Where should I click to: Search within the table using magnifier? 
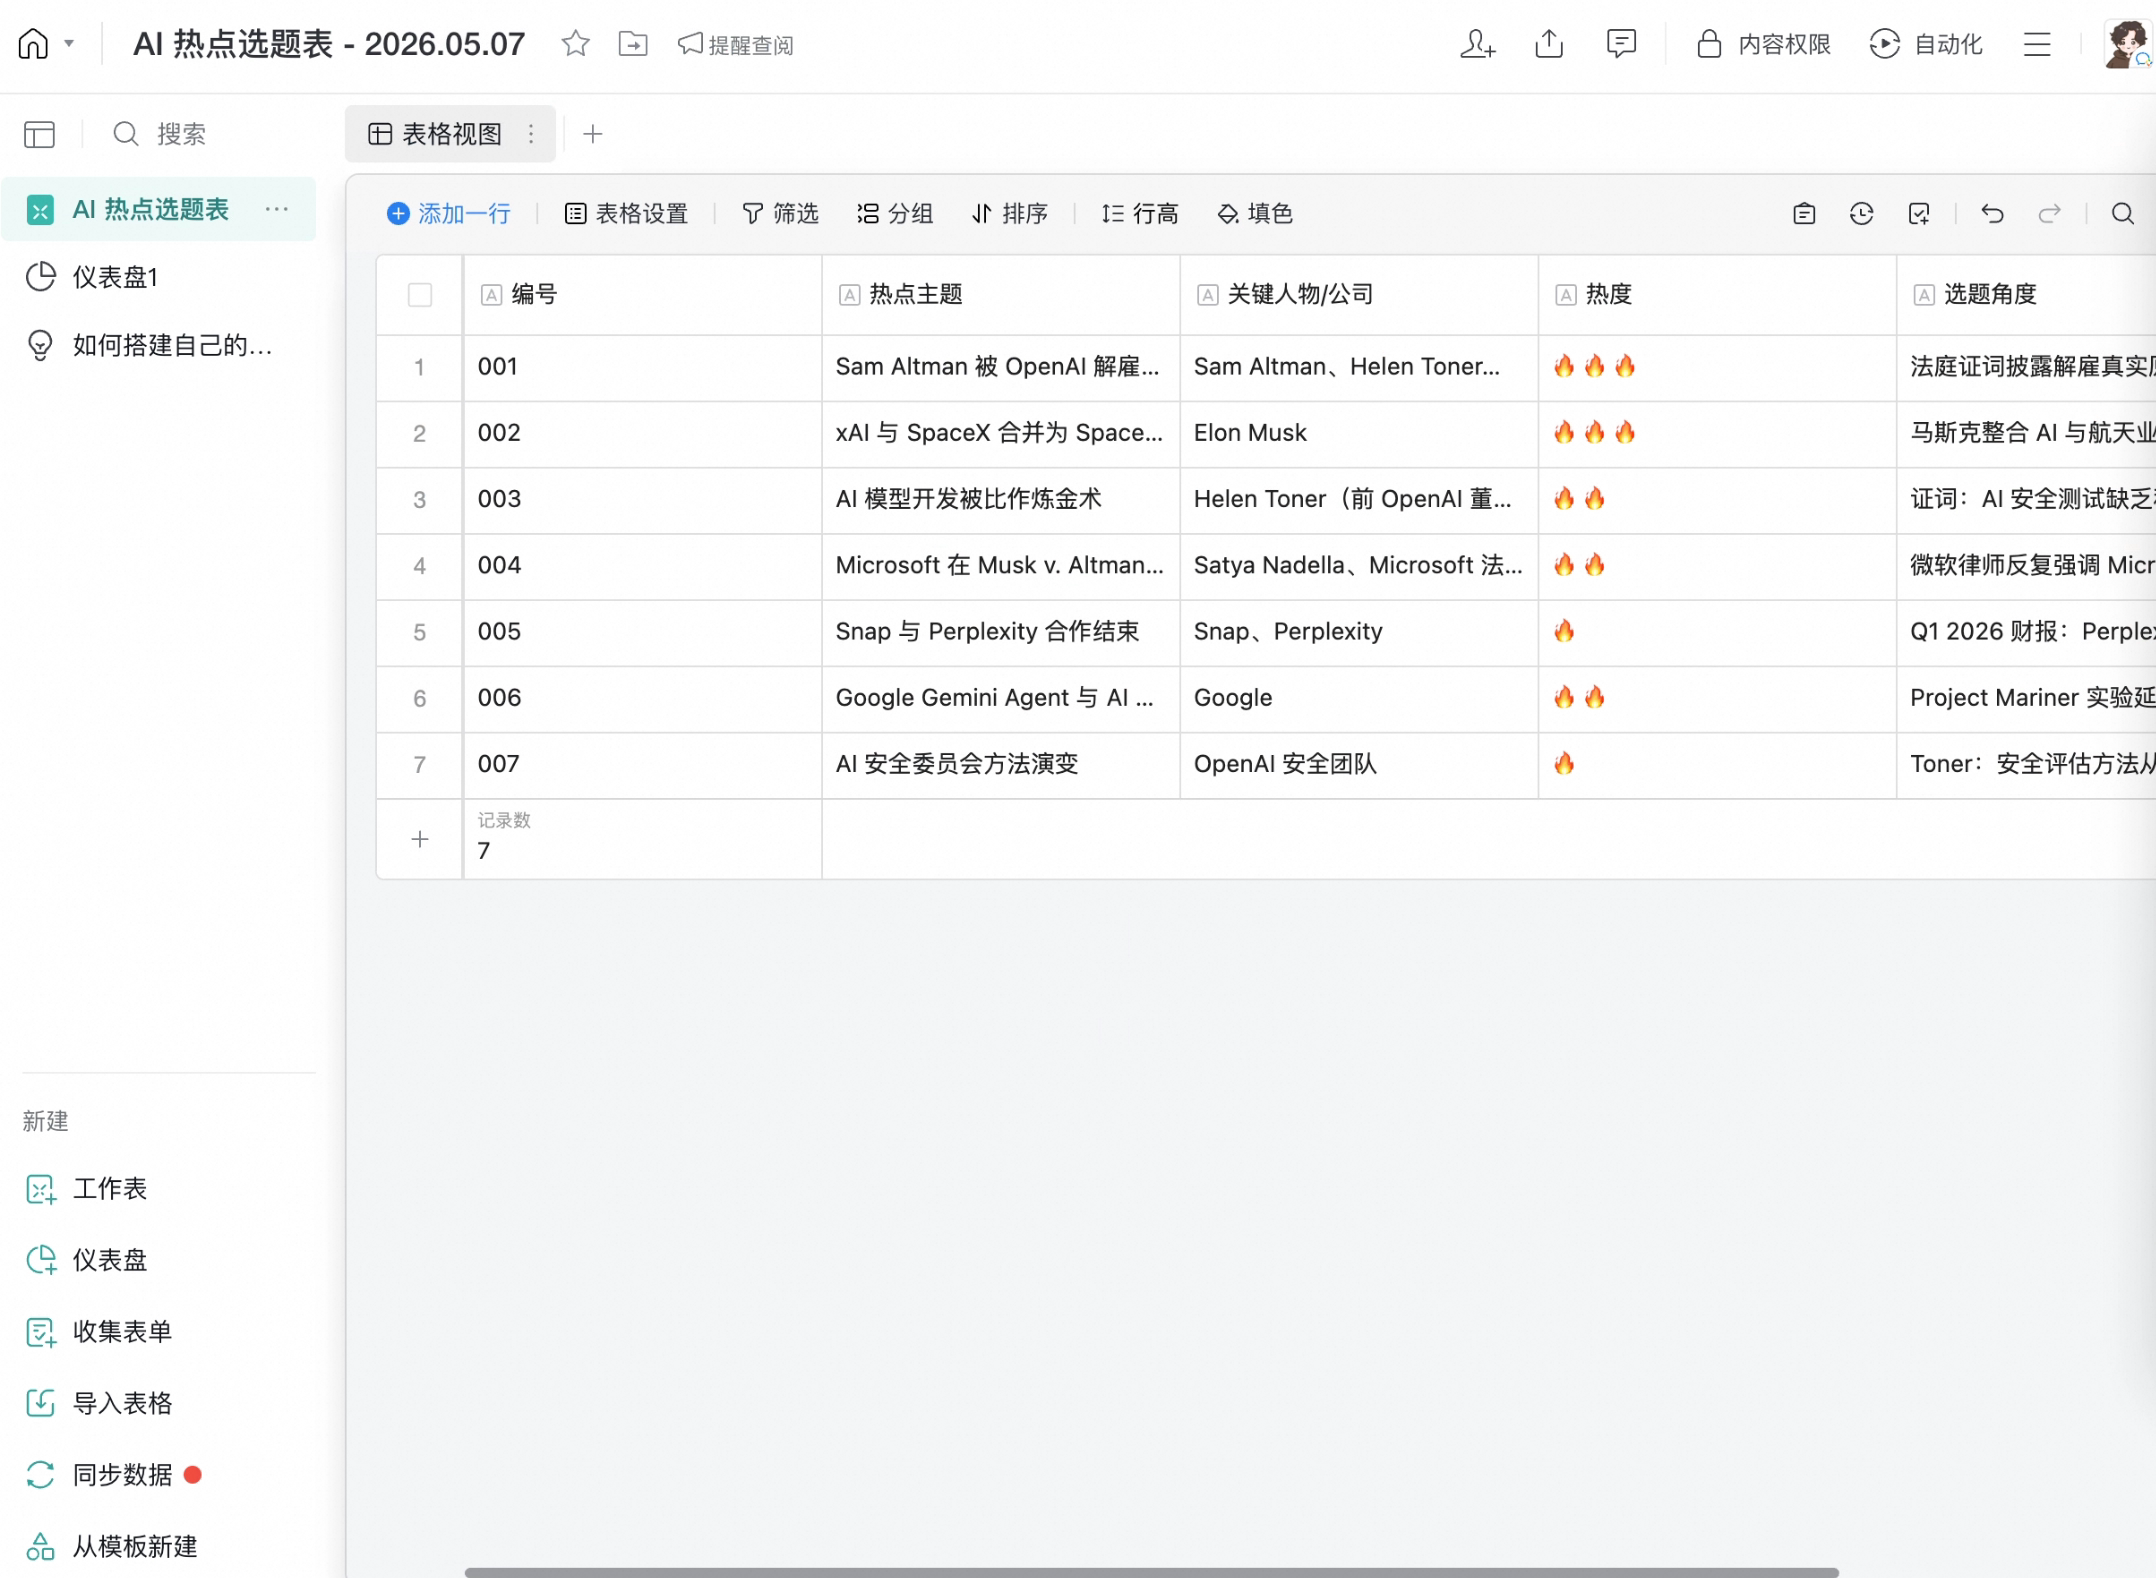pos(2123,213)
